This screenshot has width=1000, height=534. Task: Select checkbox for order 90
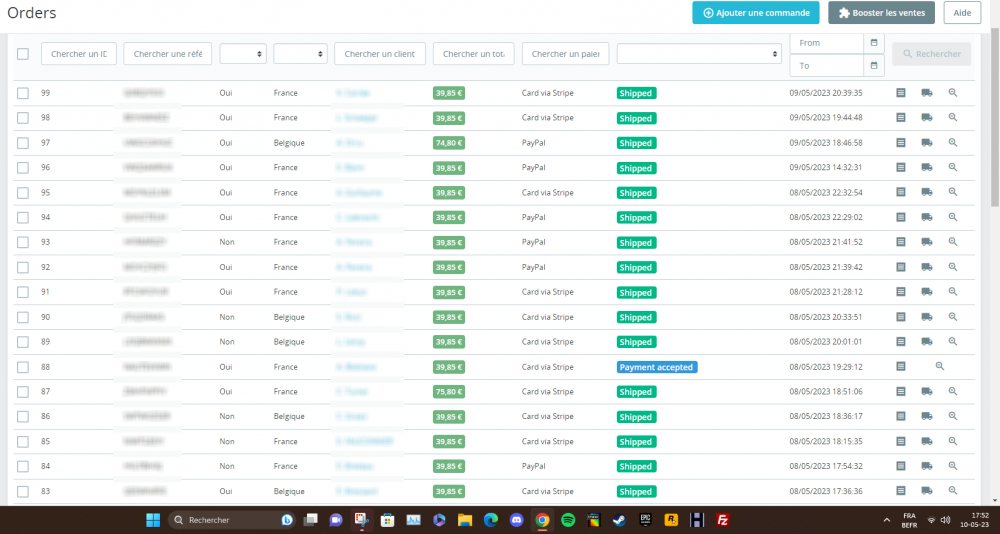23,317
